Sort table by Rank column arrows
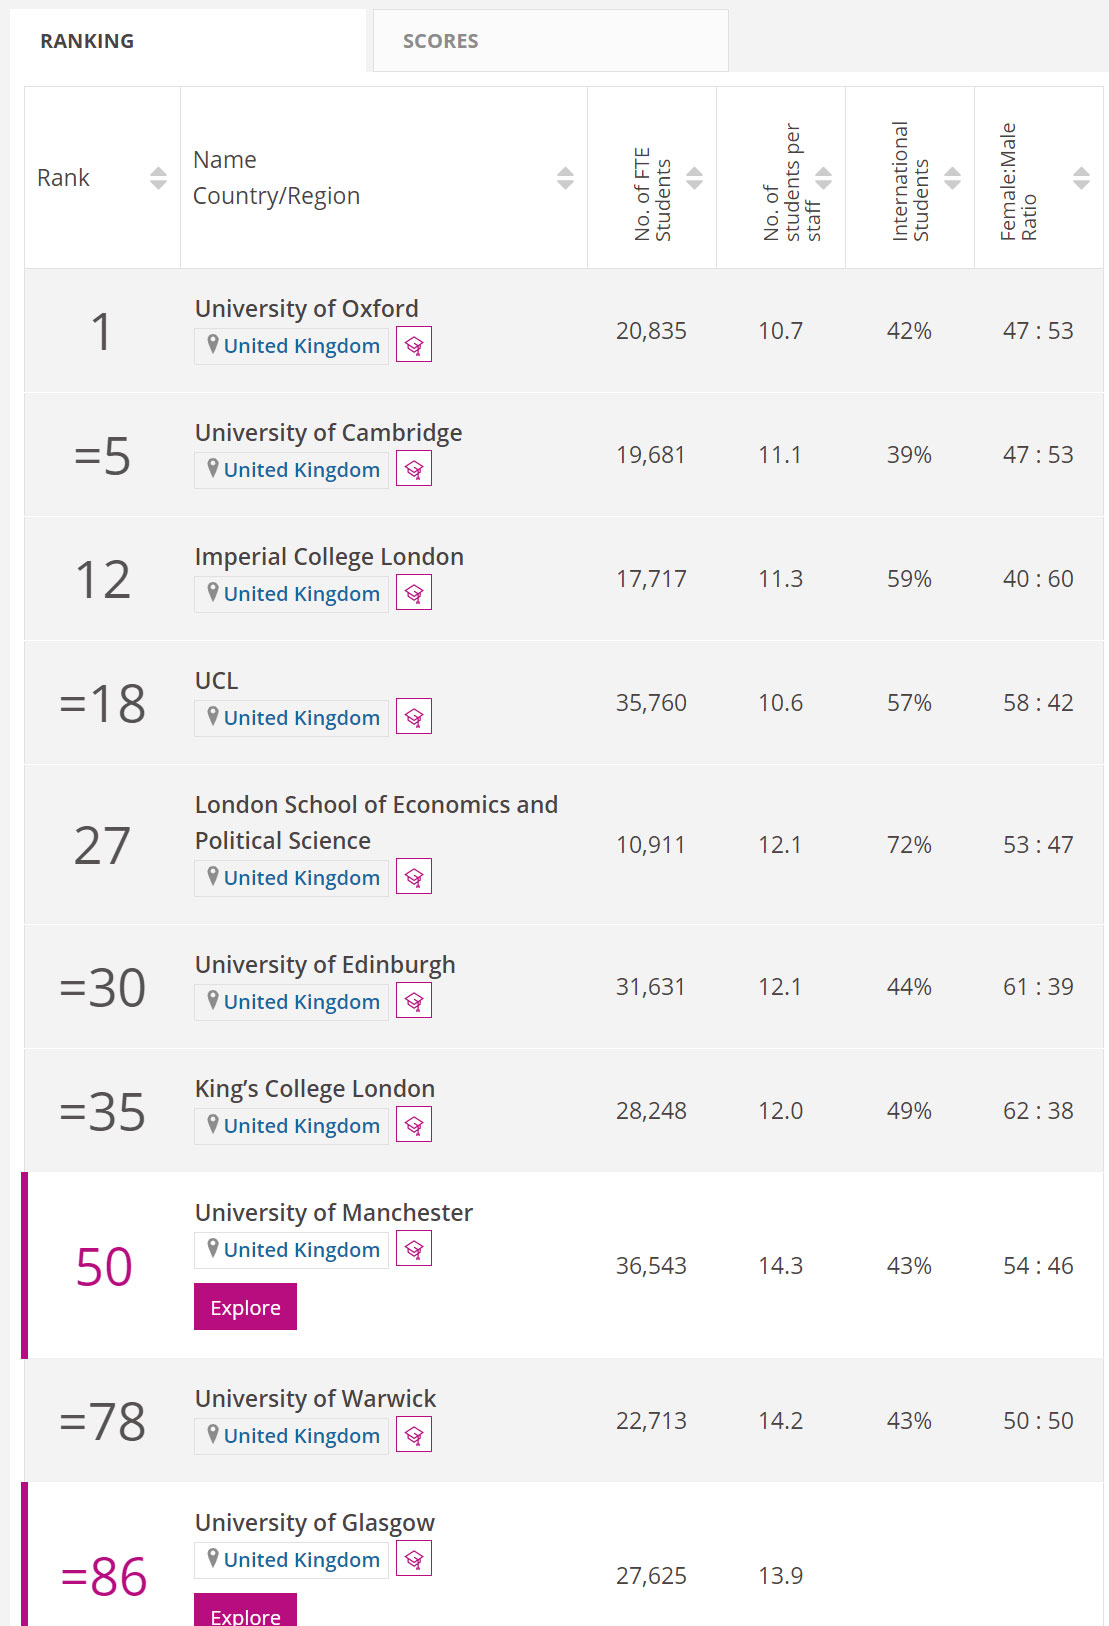Screen dimensions: 1109x1626 tap(158, 178)
